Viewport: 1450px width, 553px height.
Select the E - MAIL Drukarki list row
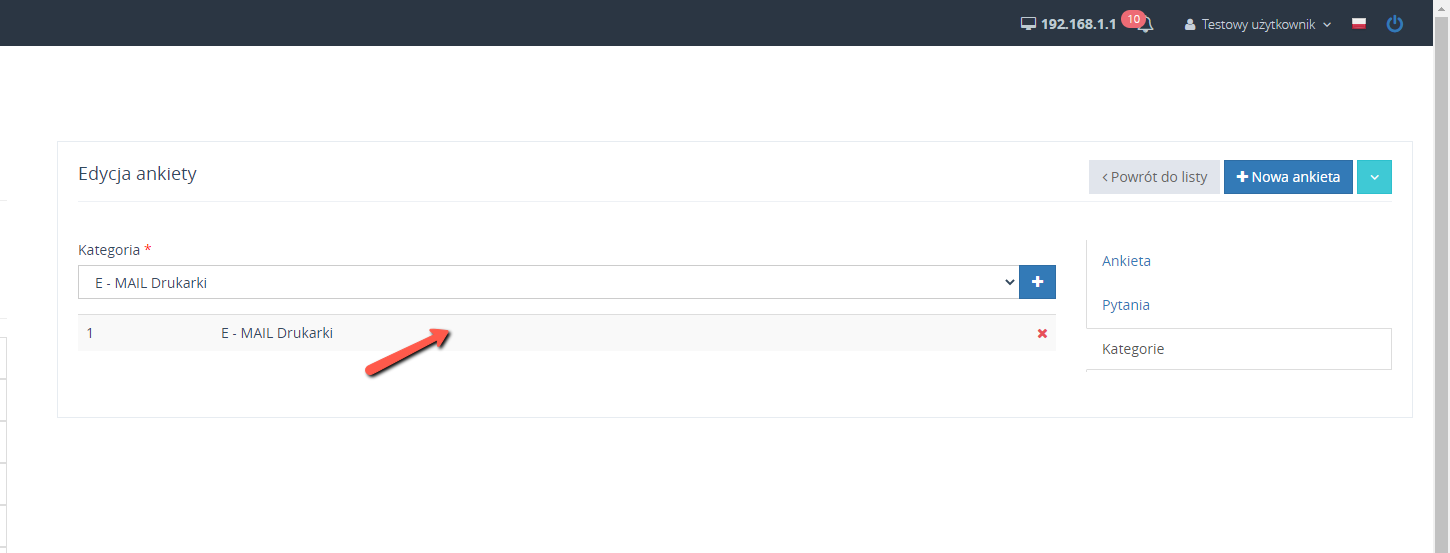pyautogui.click(x=567, y=333)
